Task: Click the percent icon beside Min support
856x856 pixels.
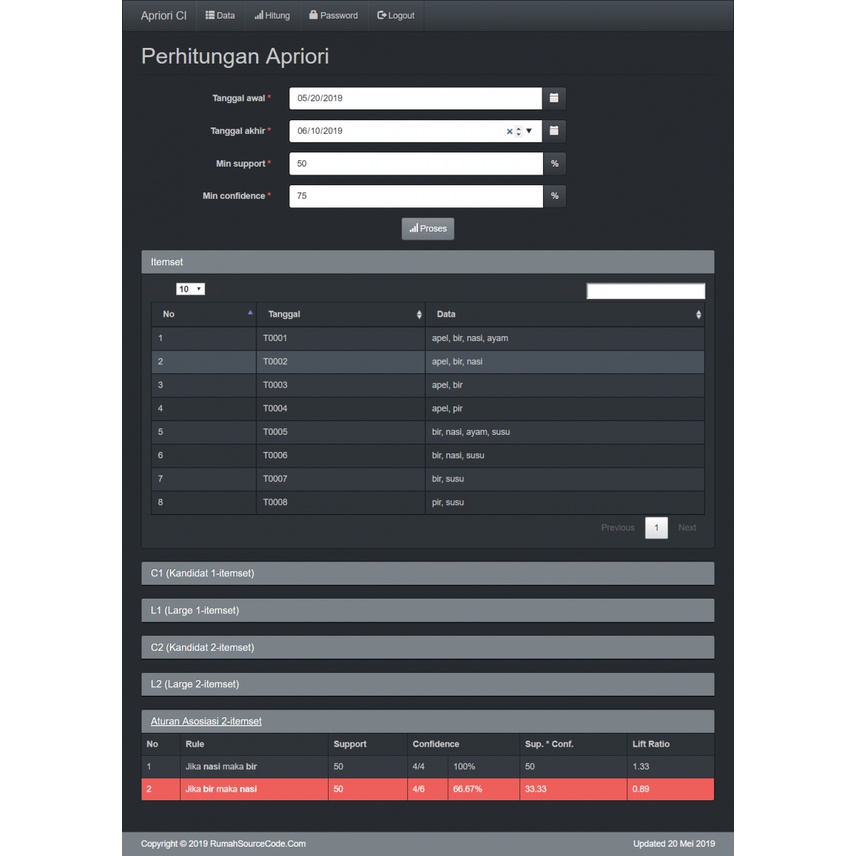Action: 554,163
